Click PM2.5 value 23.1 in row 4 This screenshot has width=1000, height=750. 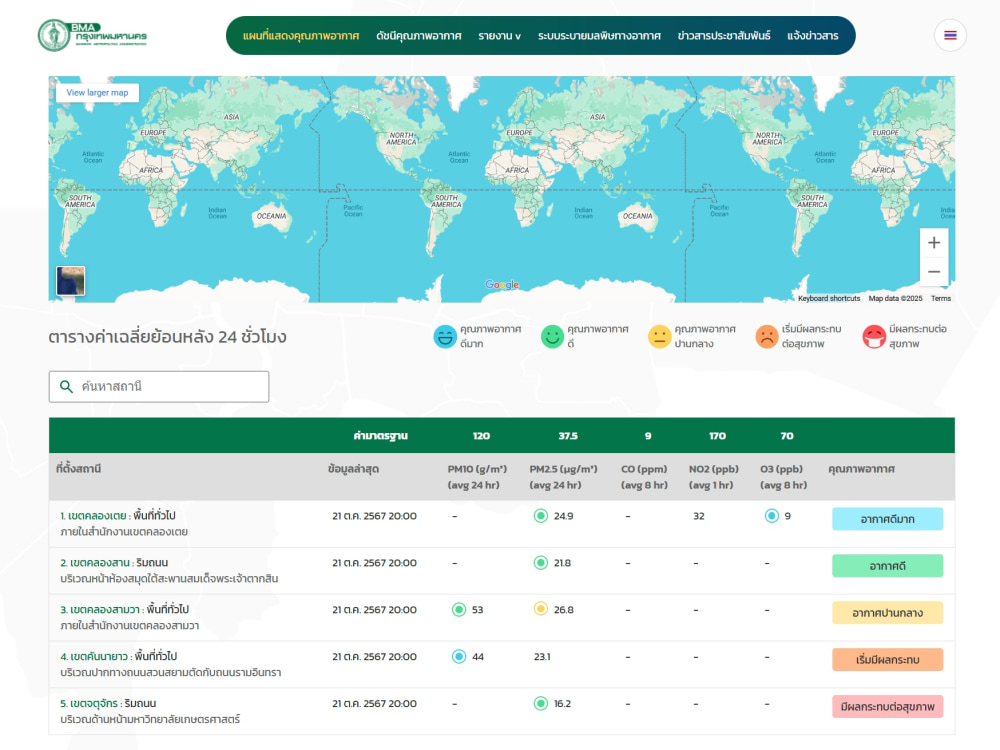pos(542,656)
